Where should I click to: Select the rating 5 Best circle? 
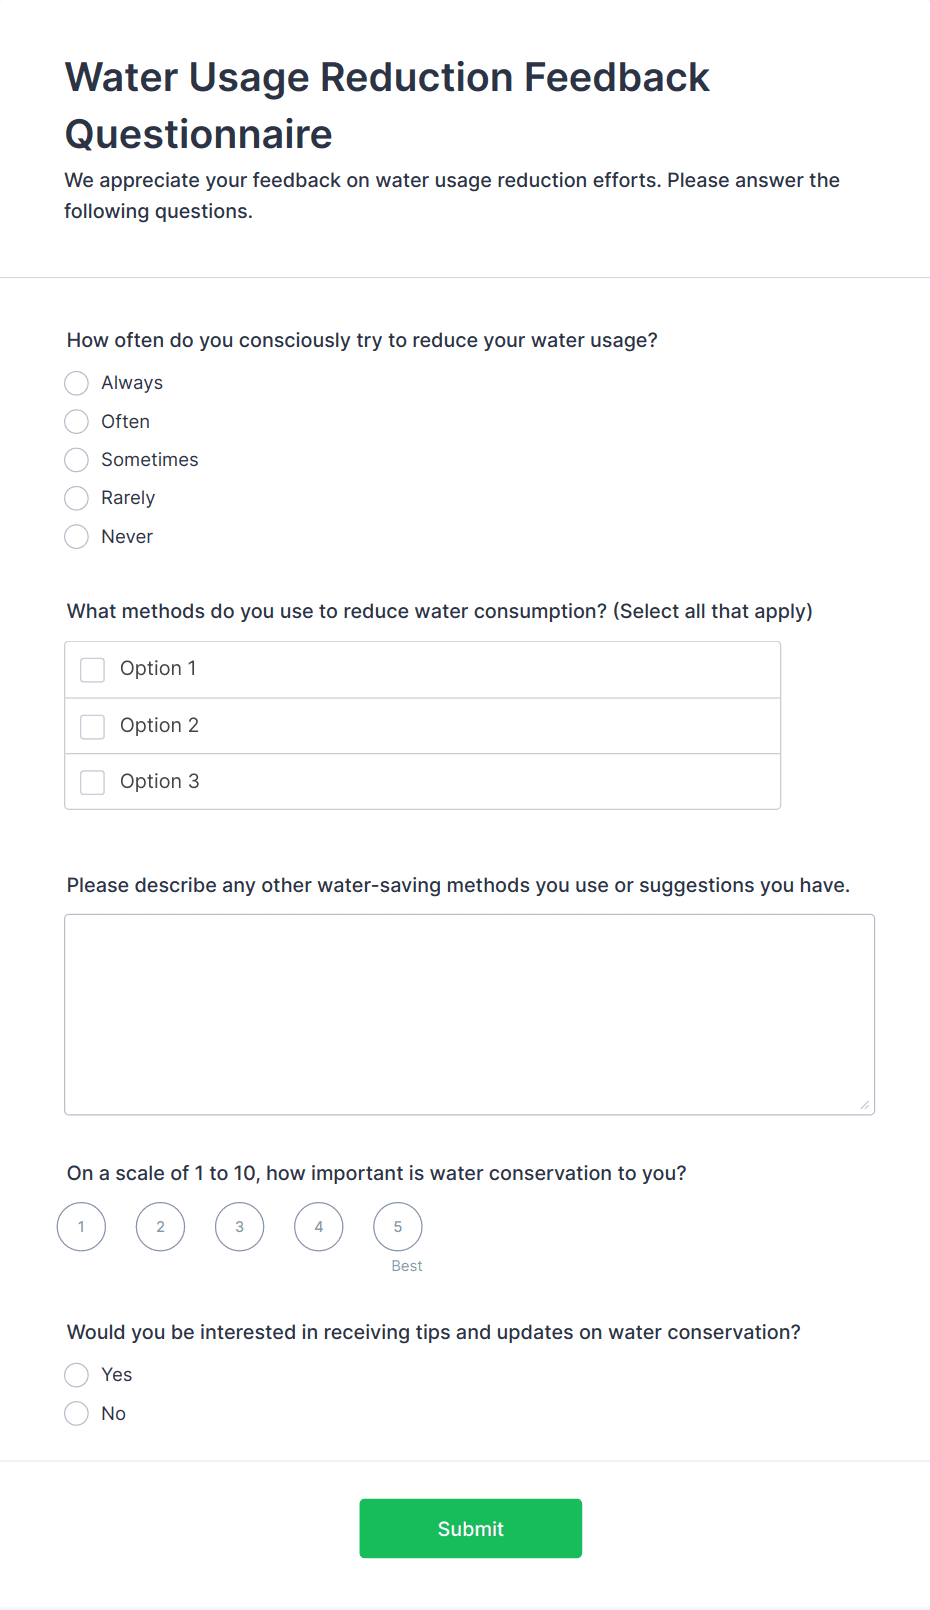pyautogui.click(x=397, y=1227)
